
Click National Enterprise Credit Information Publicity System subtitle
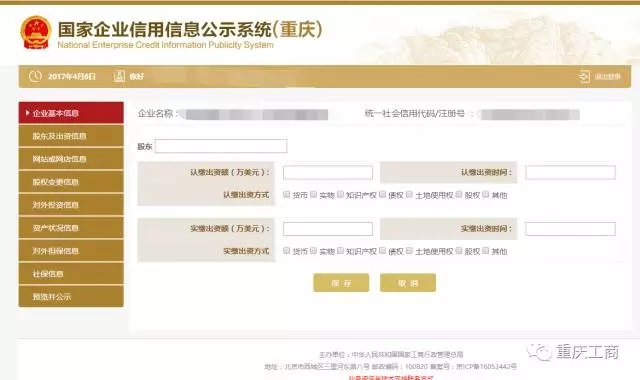tap(166, 45)
